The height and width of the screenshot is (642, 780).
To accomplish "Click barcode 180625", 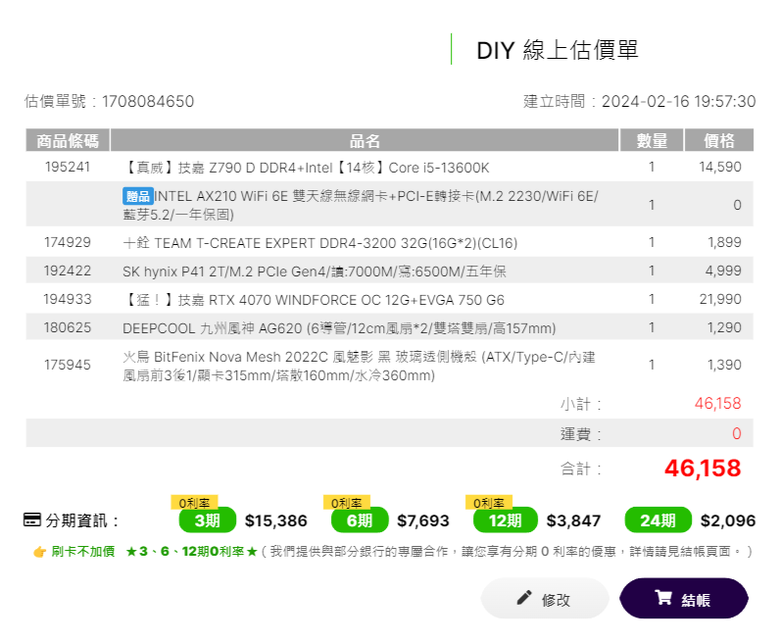I will coord(67,327).
